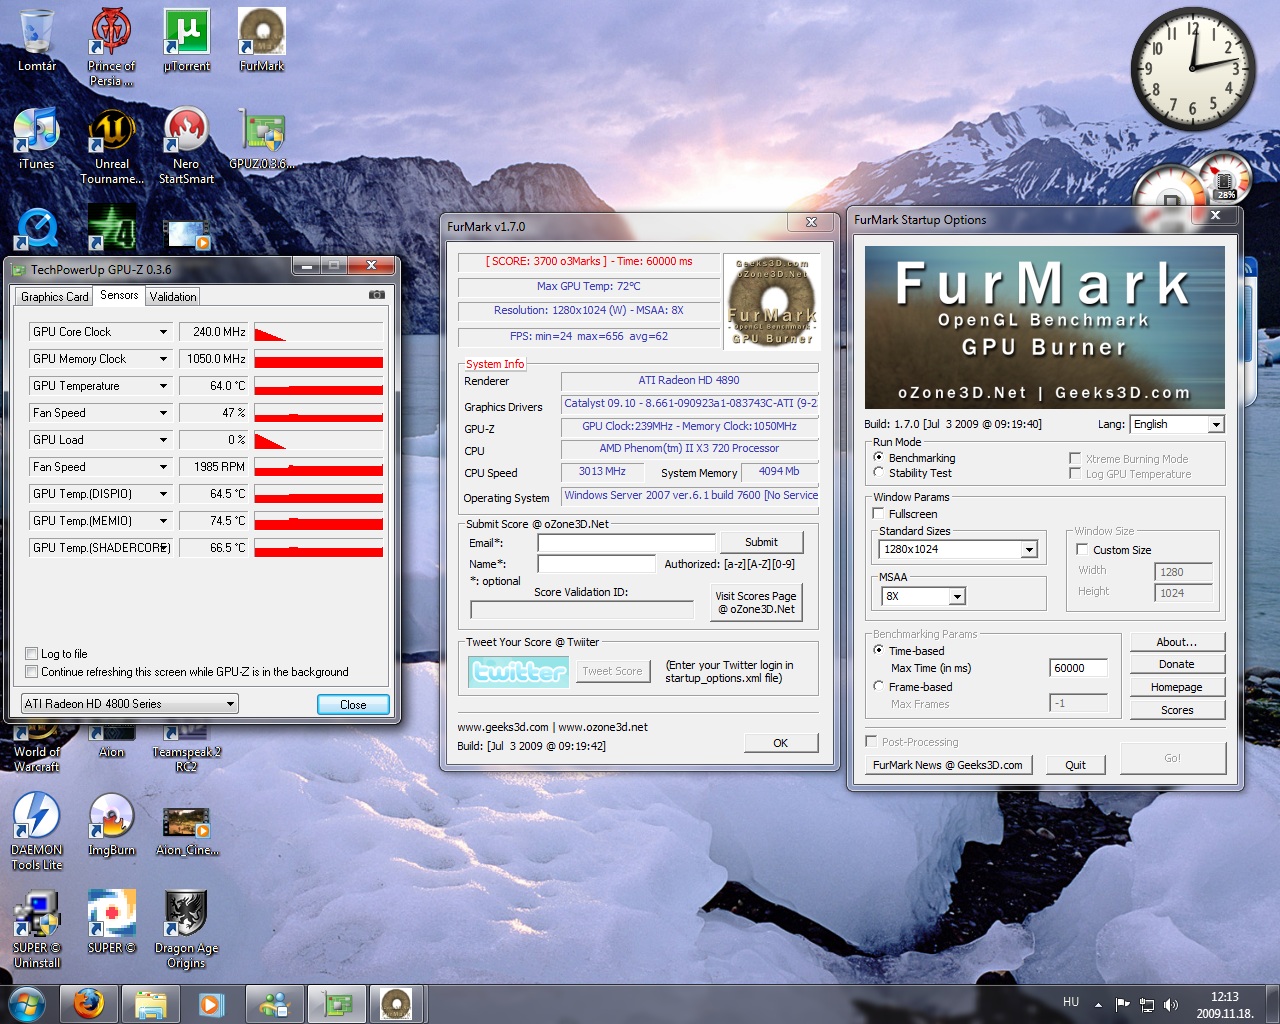The width and height of the screenshot is (1280, 1024).
Task: Select Time-based benchmarking option
Action: point(879,650)
